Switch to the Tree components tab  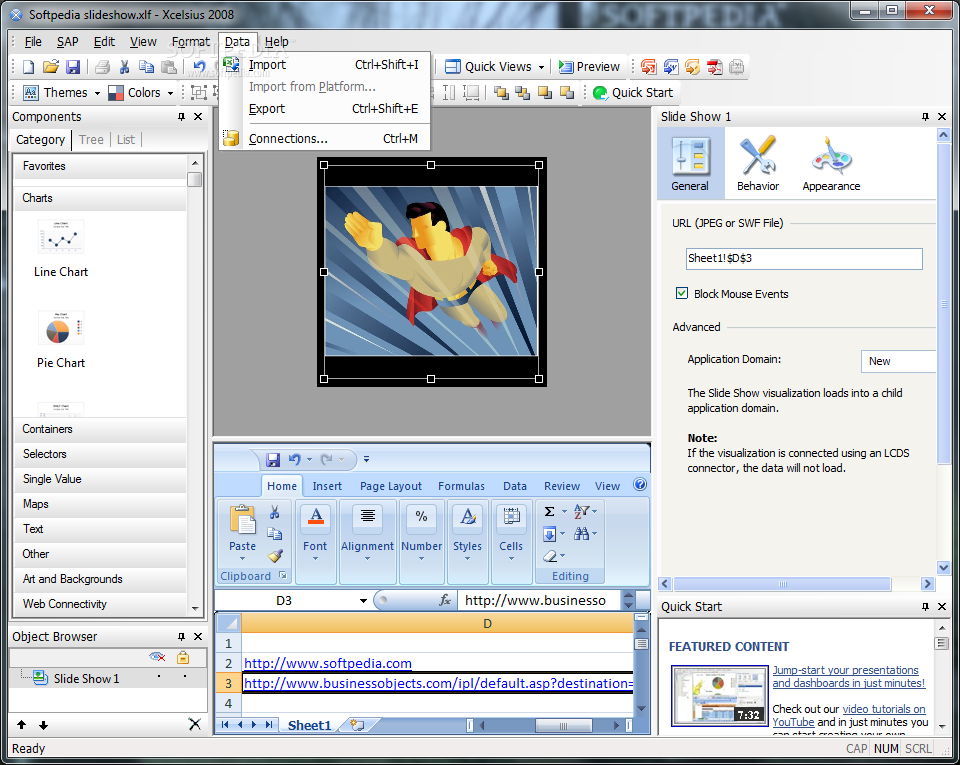pyautogui.click(x=91, y=140)
